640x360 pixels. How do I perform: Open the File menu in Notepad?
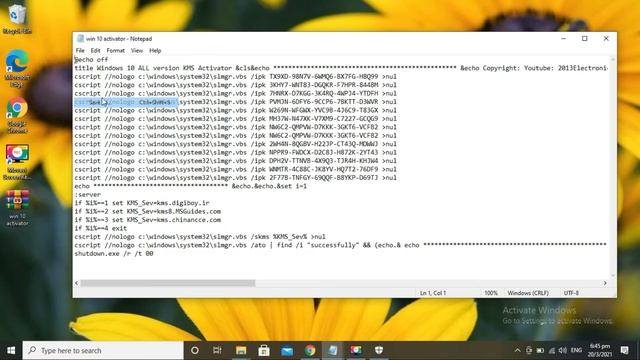tap(80, 51)
